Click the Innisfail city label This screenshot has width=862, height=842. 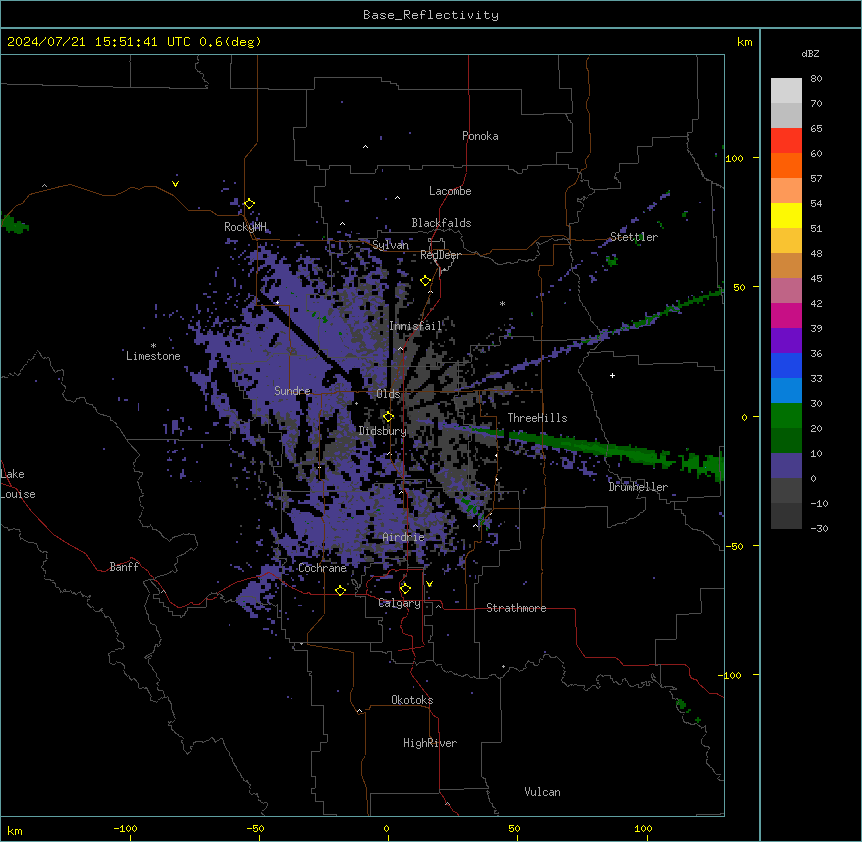click(x=415, y=326)
